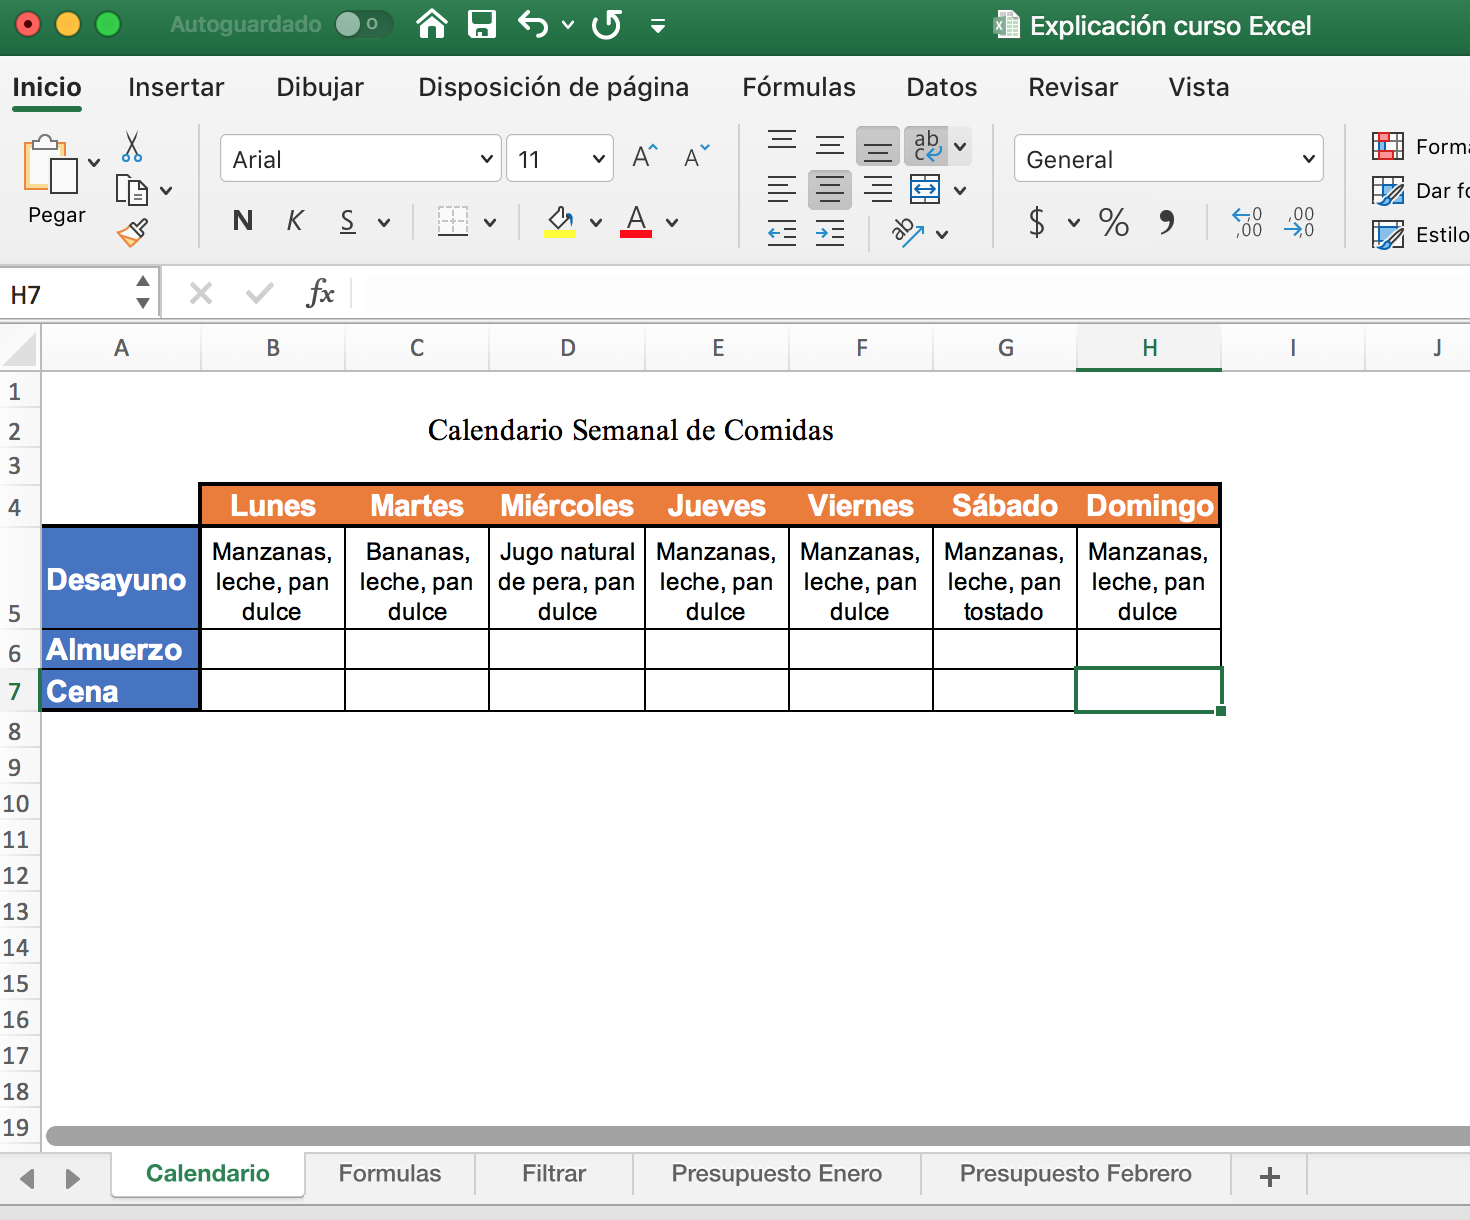Open Conditional Formatting icon
Image resolution: width=1470 pixels, height=1220 pixels.
(x=1388, y=147)
